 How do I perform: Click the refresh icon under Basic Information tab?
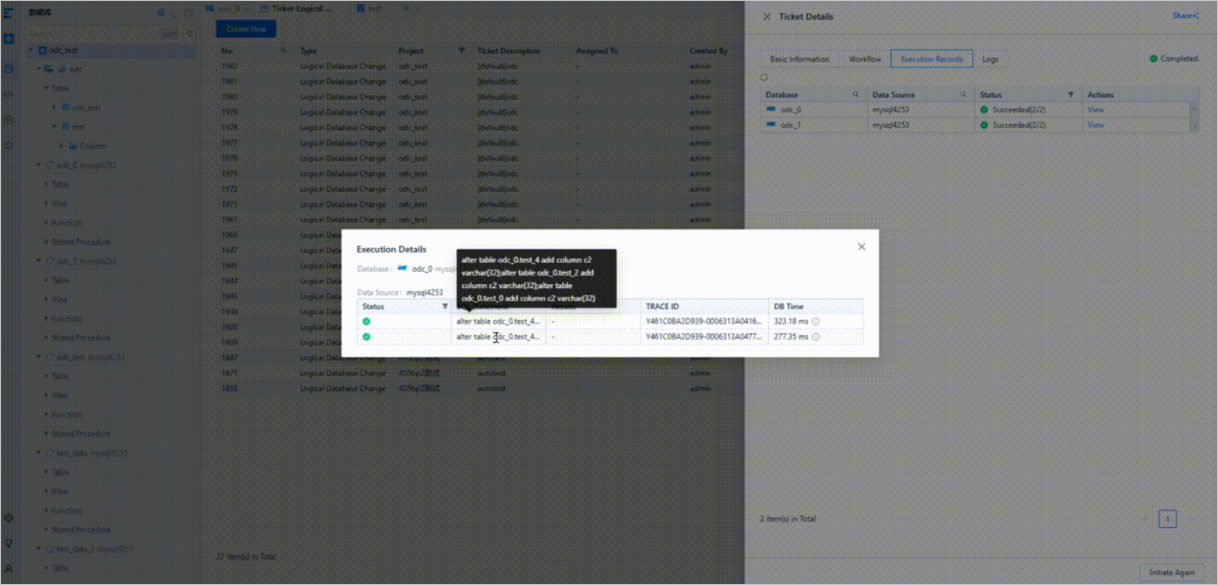coord(764,77)
